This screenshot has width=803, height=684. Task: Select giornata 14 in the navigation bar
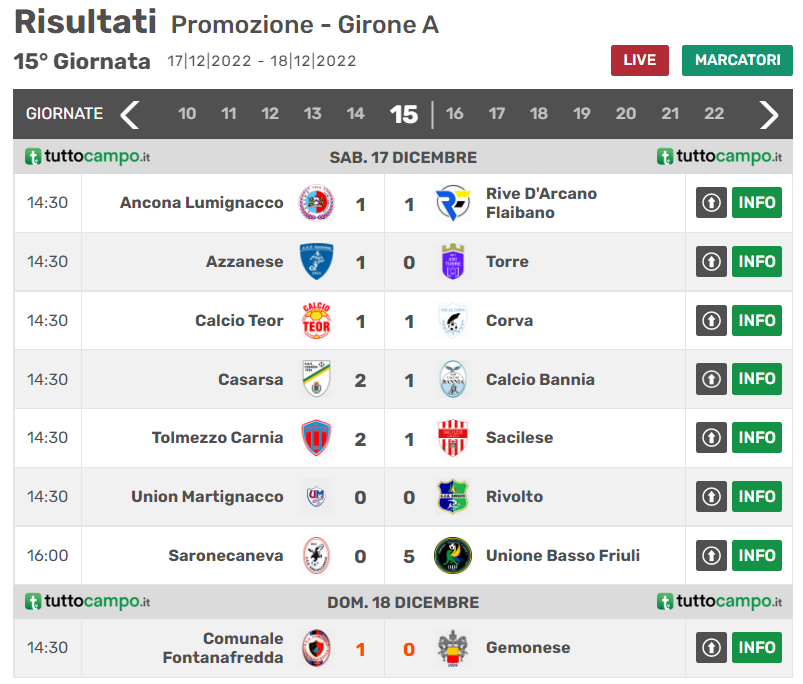(355, 114)
